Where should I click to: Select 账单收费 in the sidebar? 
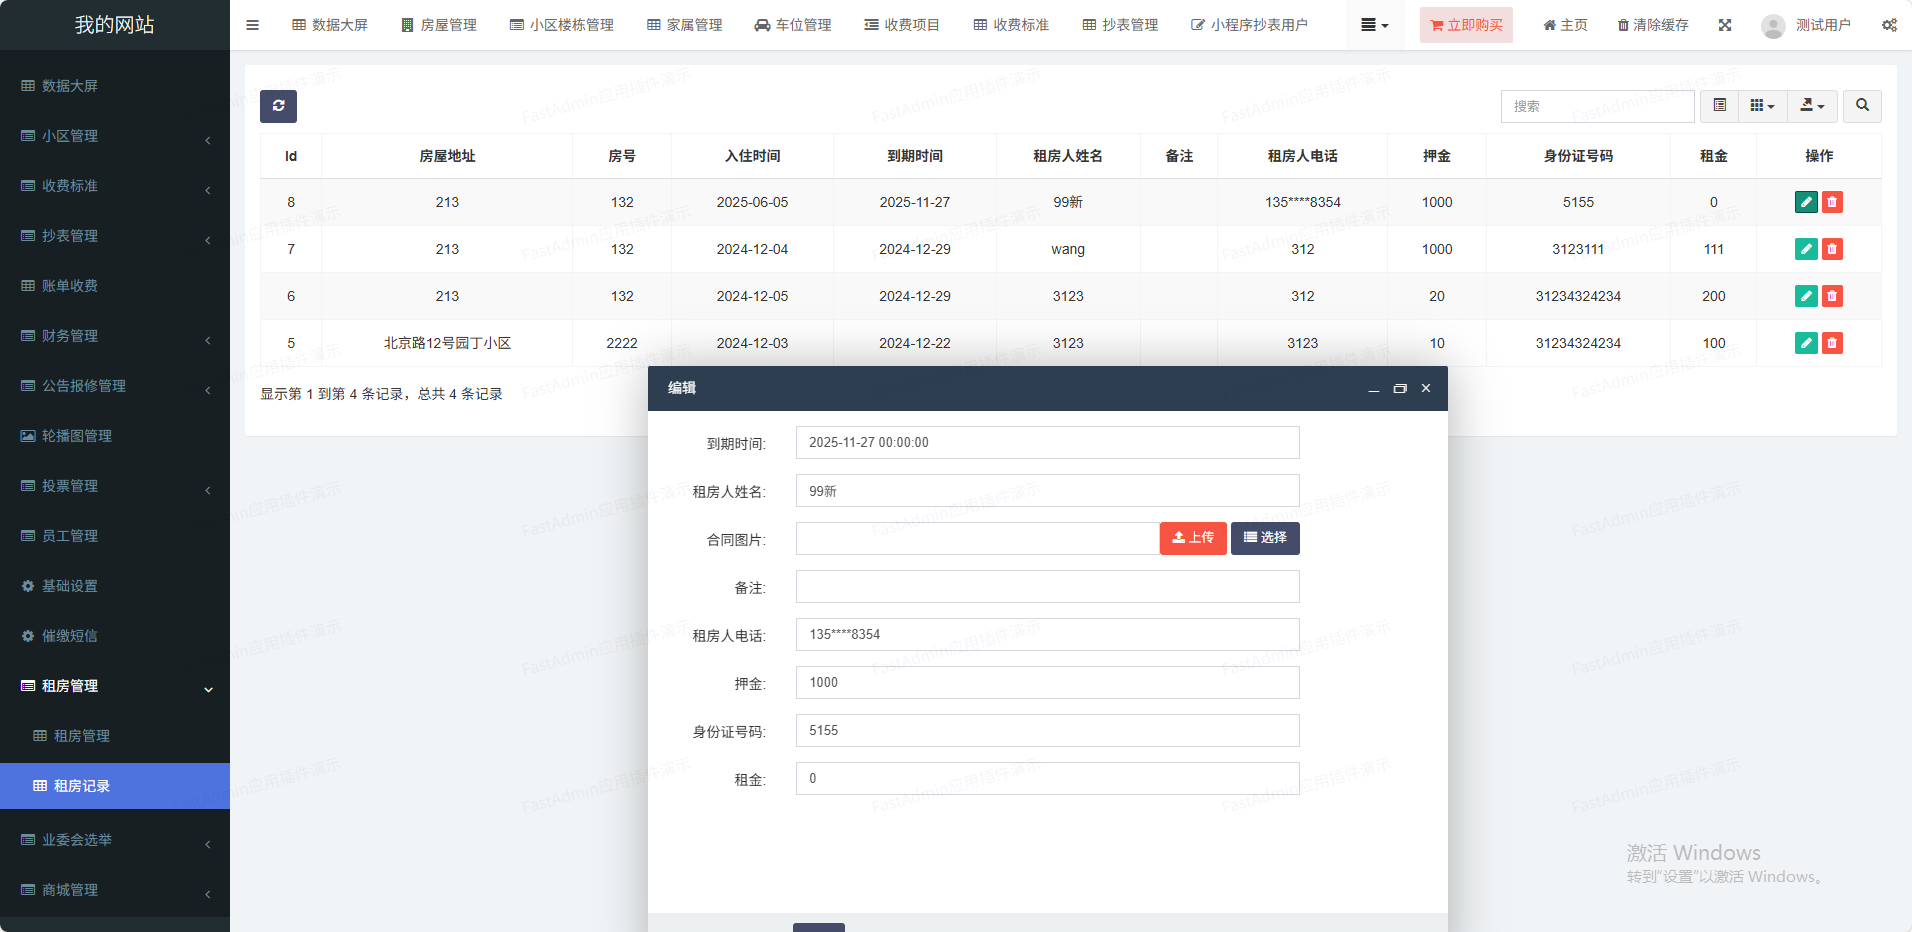70,286
